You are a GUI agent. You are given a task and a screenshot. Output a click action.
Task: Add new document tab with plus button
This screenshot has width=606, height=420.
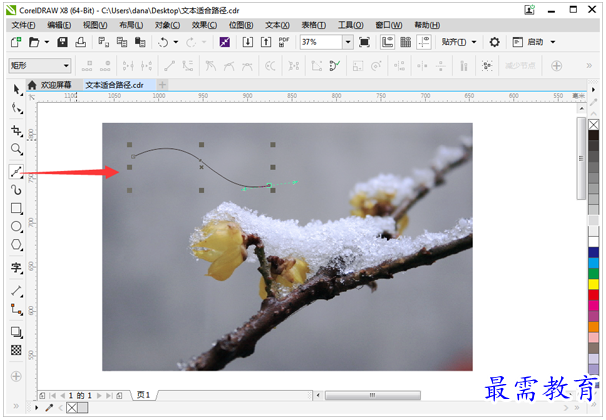[x=162, y=85]
